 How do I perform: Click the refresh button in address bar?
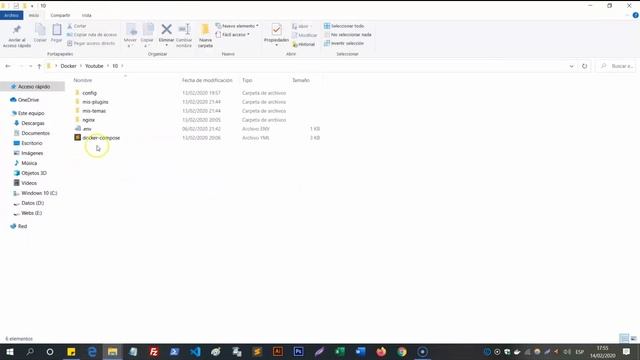[584, 66]
